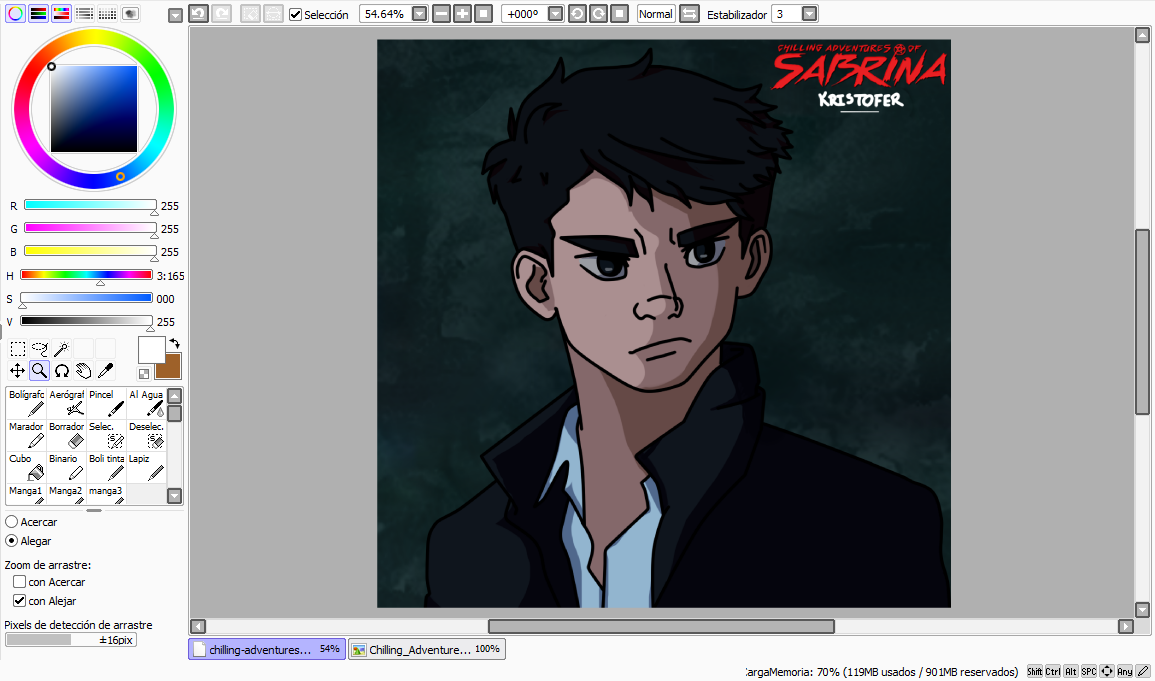Choose the Selec. selection pen
The image size is (1155, 681).
pyautogui.click(x=106, y=436)
